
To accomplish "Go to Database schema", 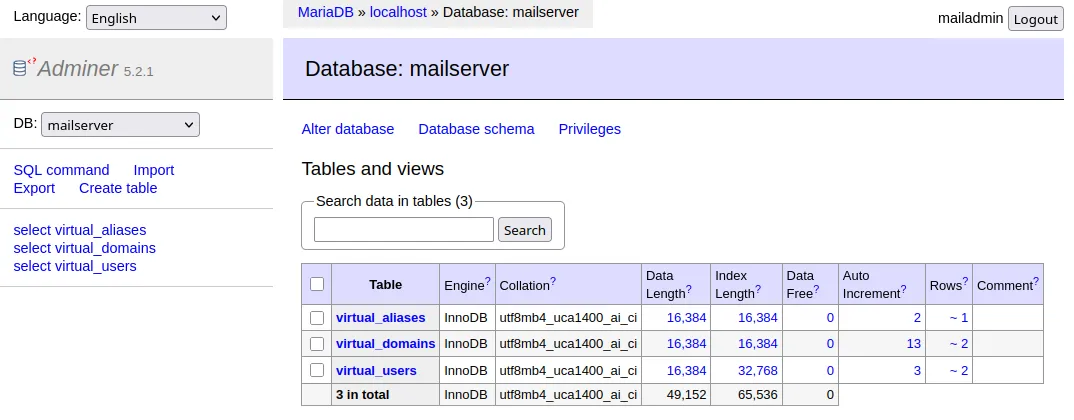I will tap(476, 129).
